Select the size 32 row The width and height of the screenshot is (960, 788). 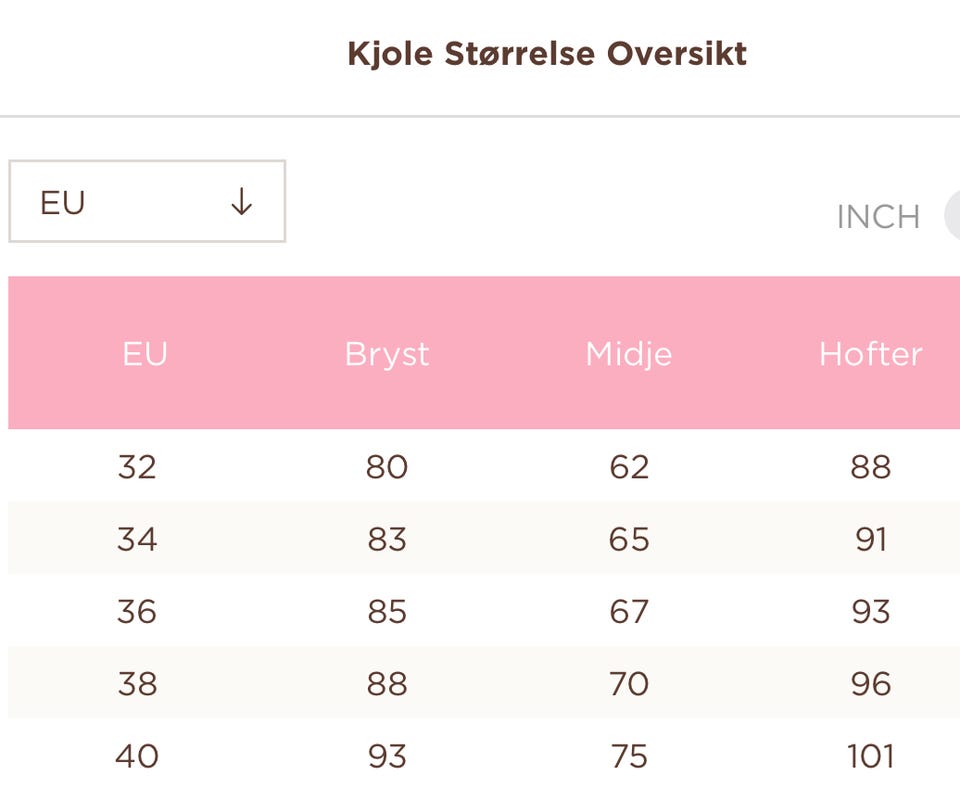(137, 467)
